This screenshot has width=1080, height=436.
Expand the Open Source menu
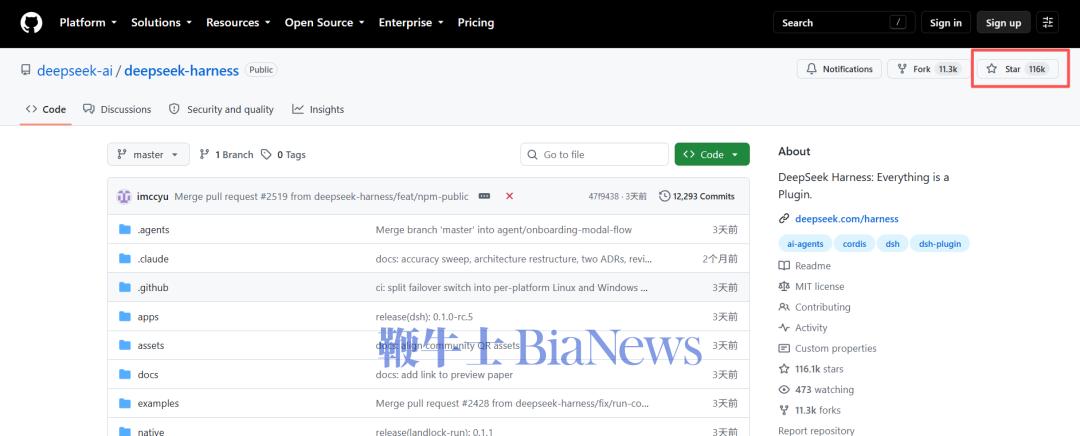click(x=324, y=23)
